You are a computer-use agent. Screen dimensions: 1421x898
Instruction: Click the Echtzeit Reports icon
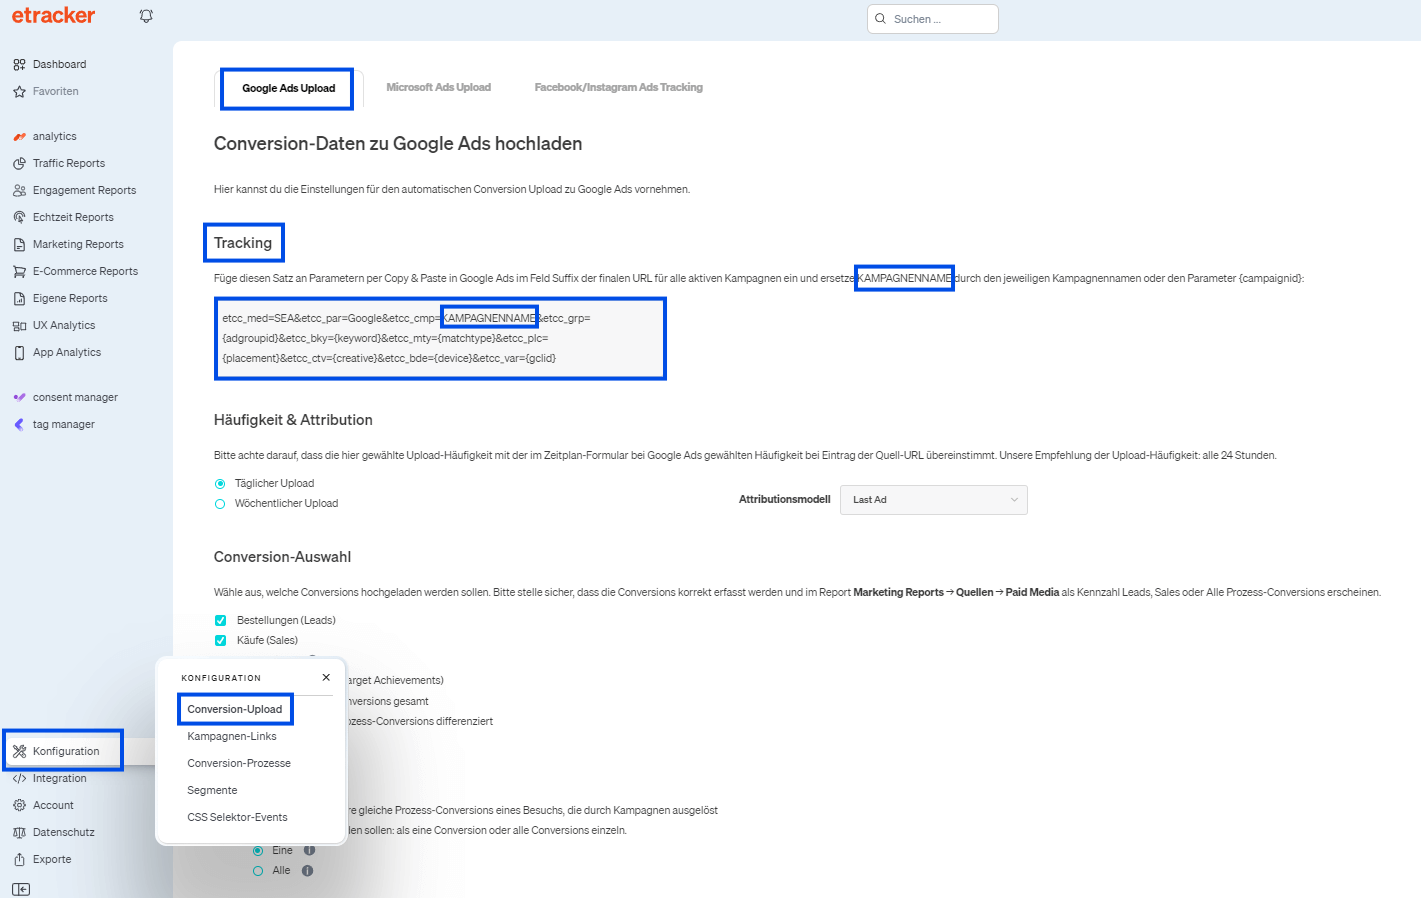click(x=19, y=217)
